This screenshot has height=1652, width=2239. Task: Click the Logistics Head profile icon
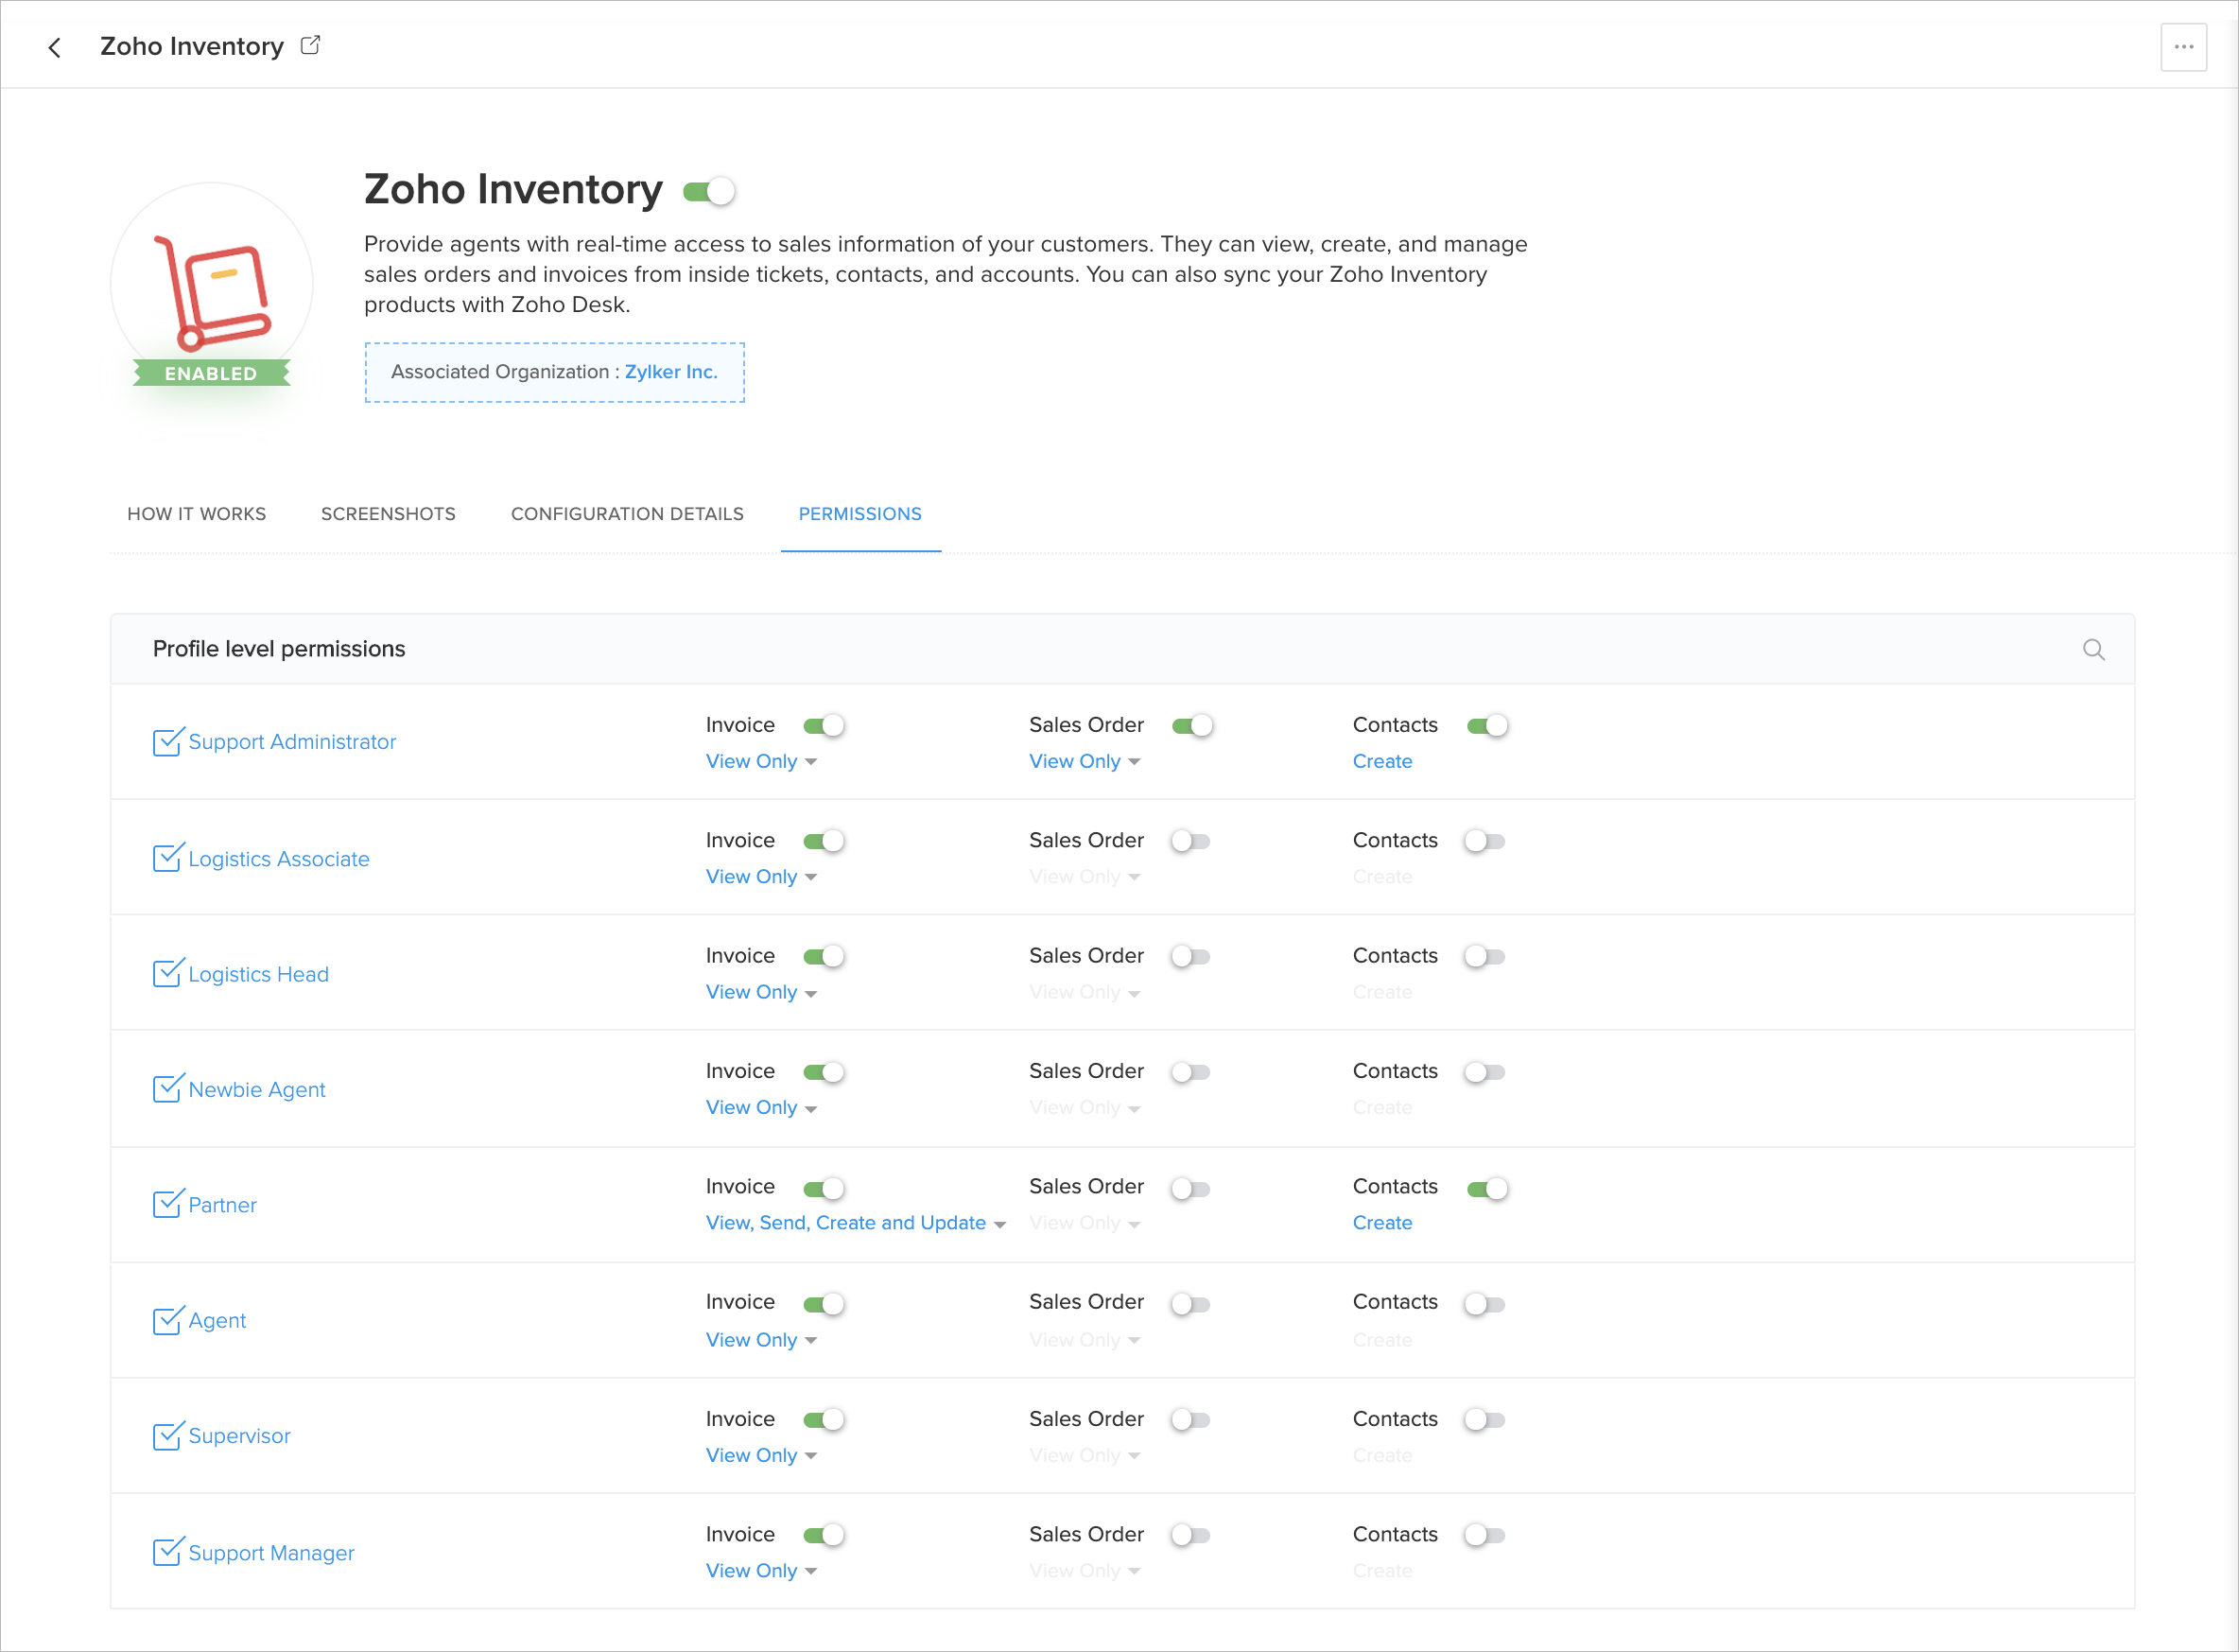pyautogui.click(x=167, y=974)
